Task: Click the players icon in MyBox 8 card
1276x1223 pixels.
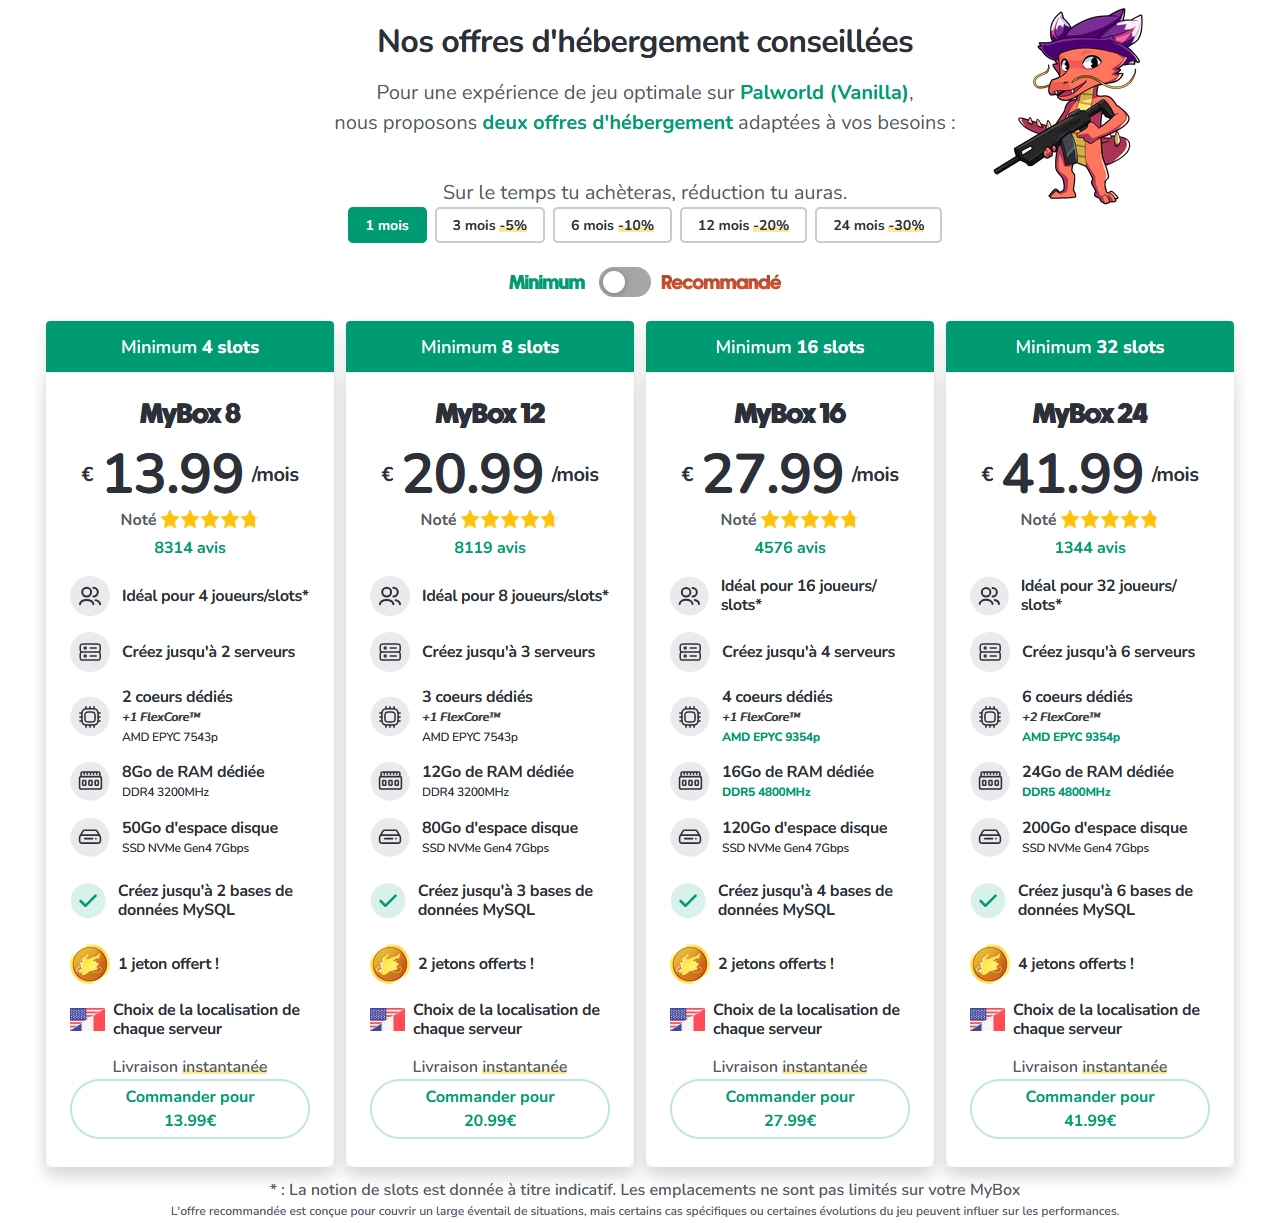Action: (x=90, y=596)
